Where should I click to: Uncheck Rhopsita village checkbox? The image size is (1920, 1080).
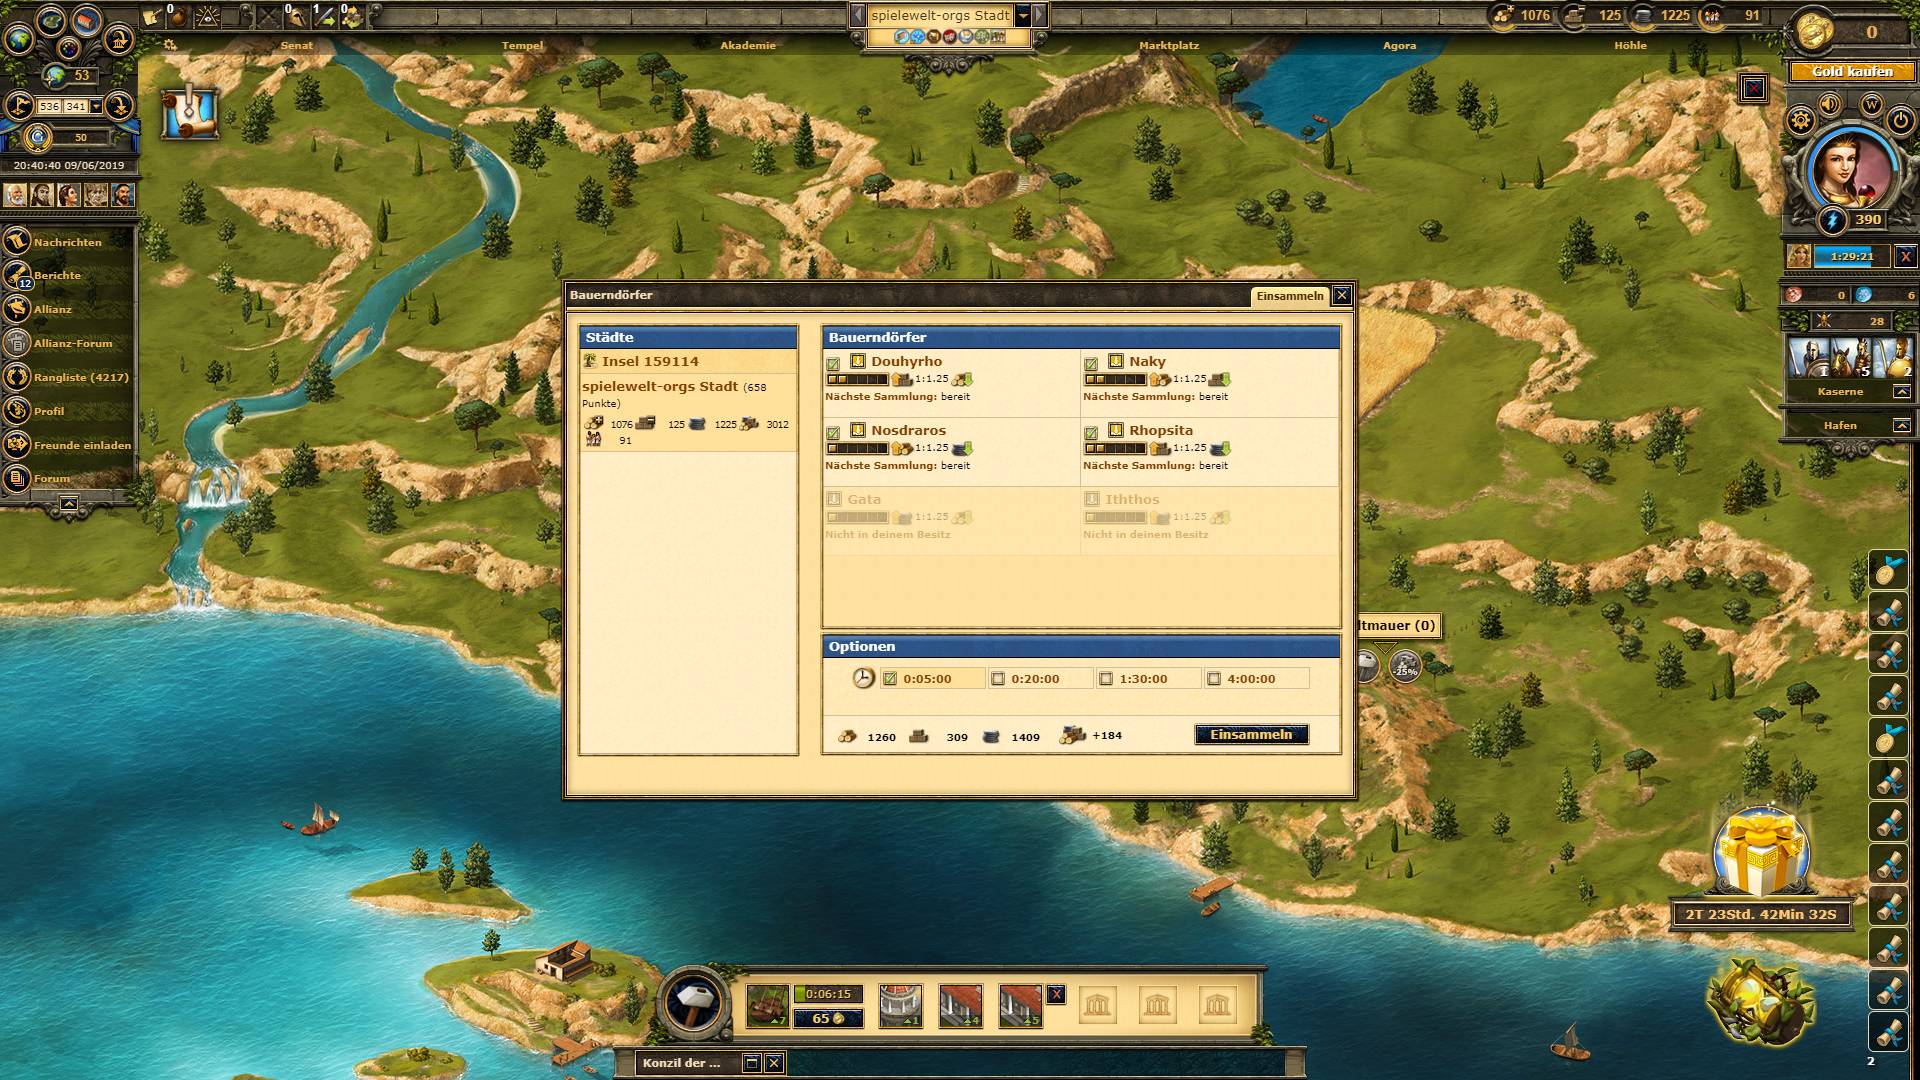click(x=1091, y=433)
